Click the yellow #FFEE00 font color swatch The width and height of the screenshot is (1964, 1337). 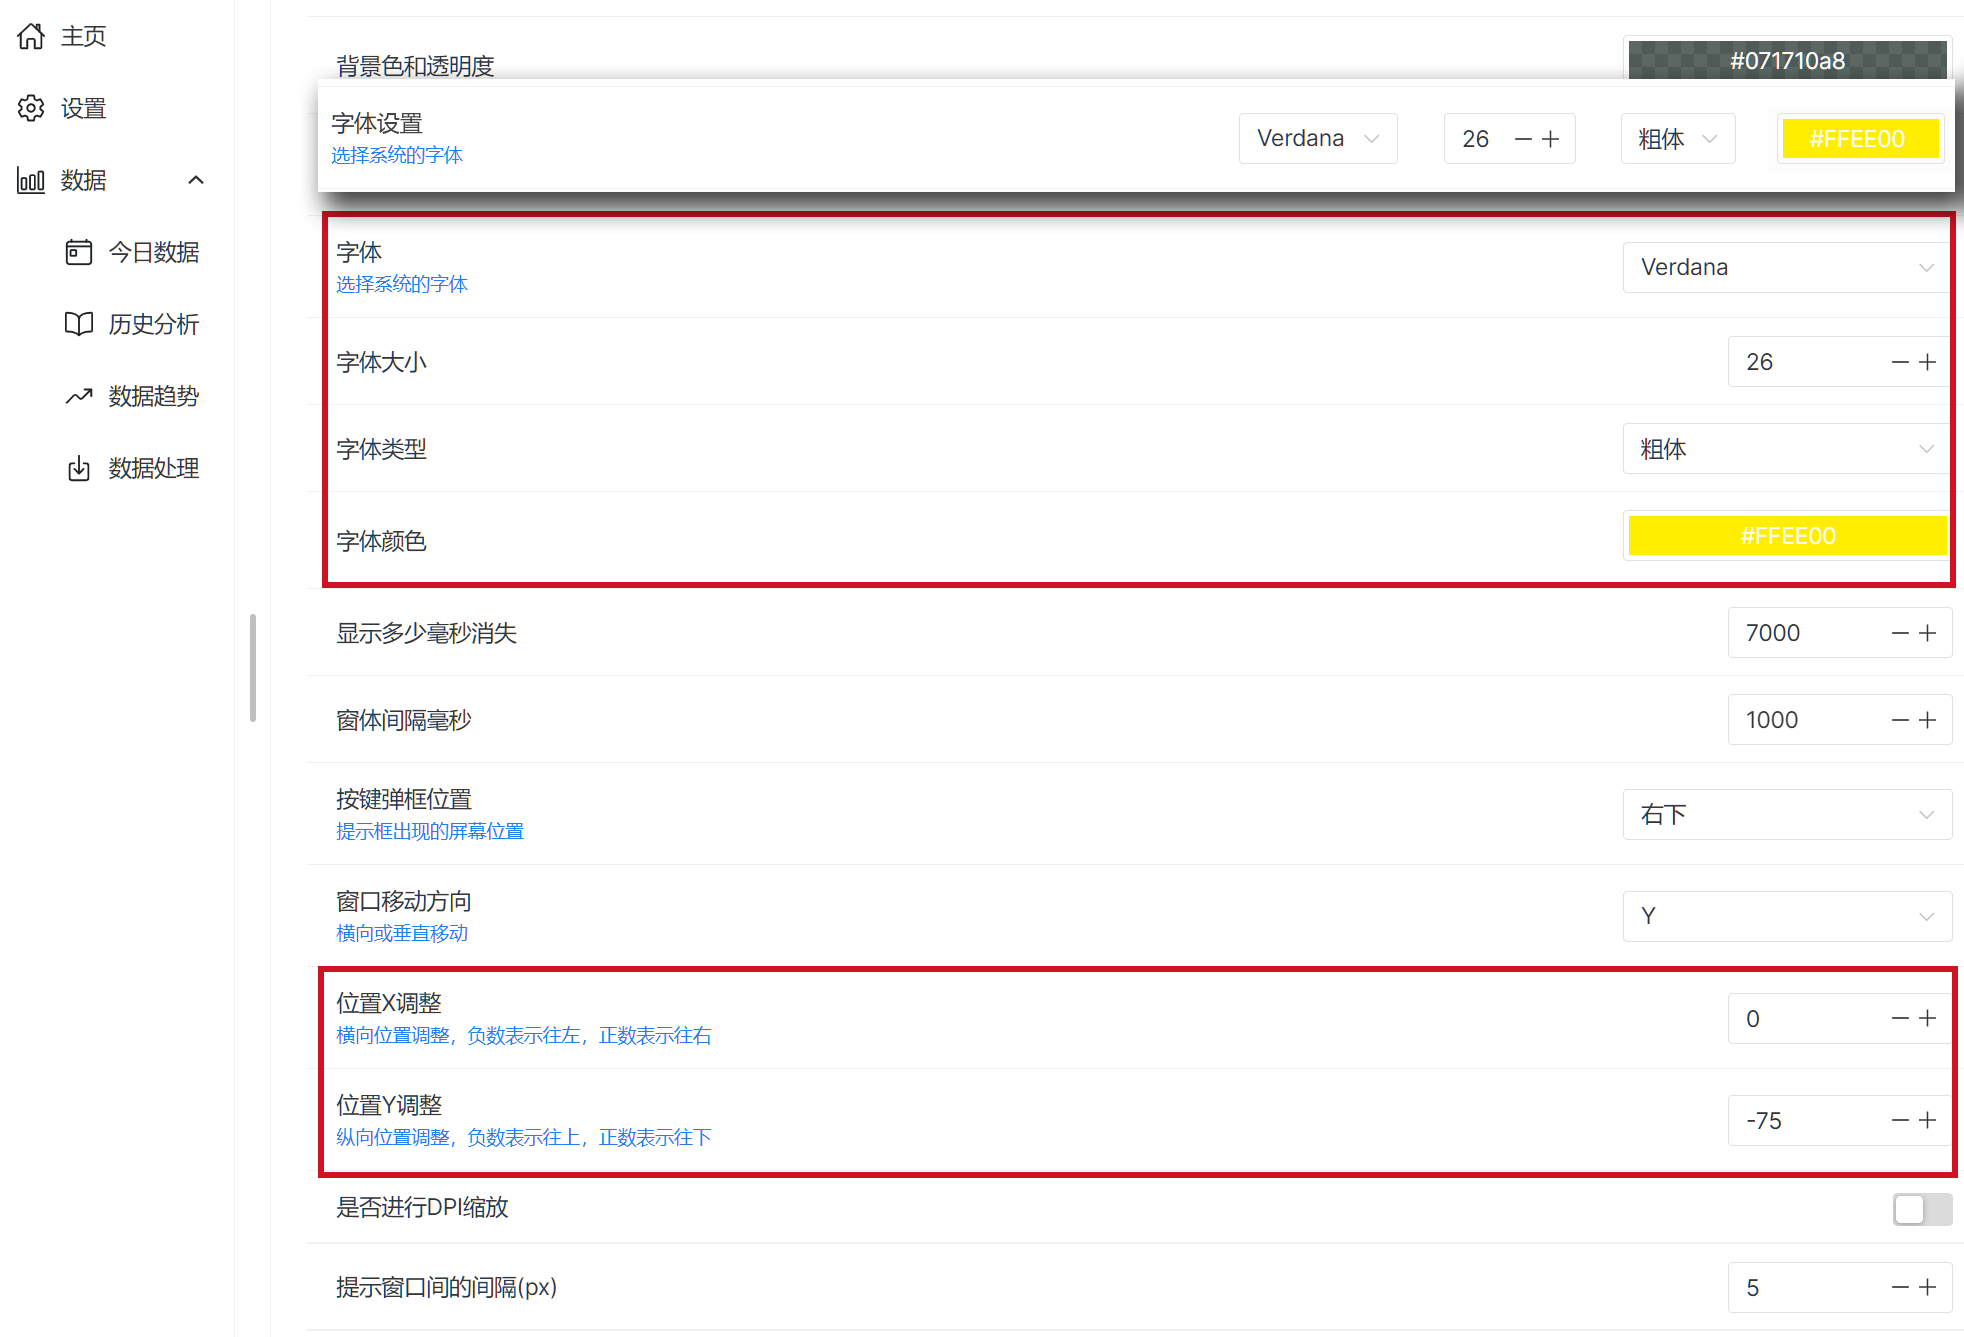(1786, 536)
